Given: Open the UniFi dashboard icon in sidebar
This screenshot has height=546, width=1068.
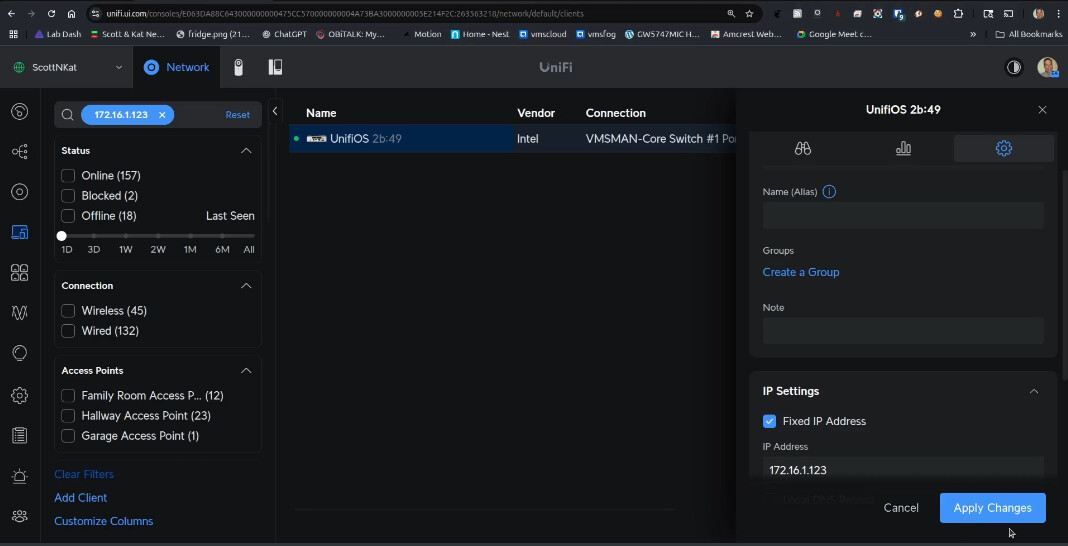Looking at the screenshot, I should tap(20, 111).
